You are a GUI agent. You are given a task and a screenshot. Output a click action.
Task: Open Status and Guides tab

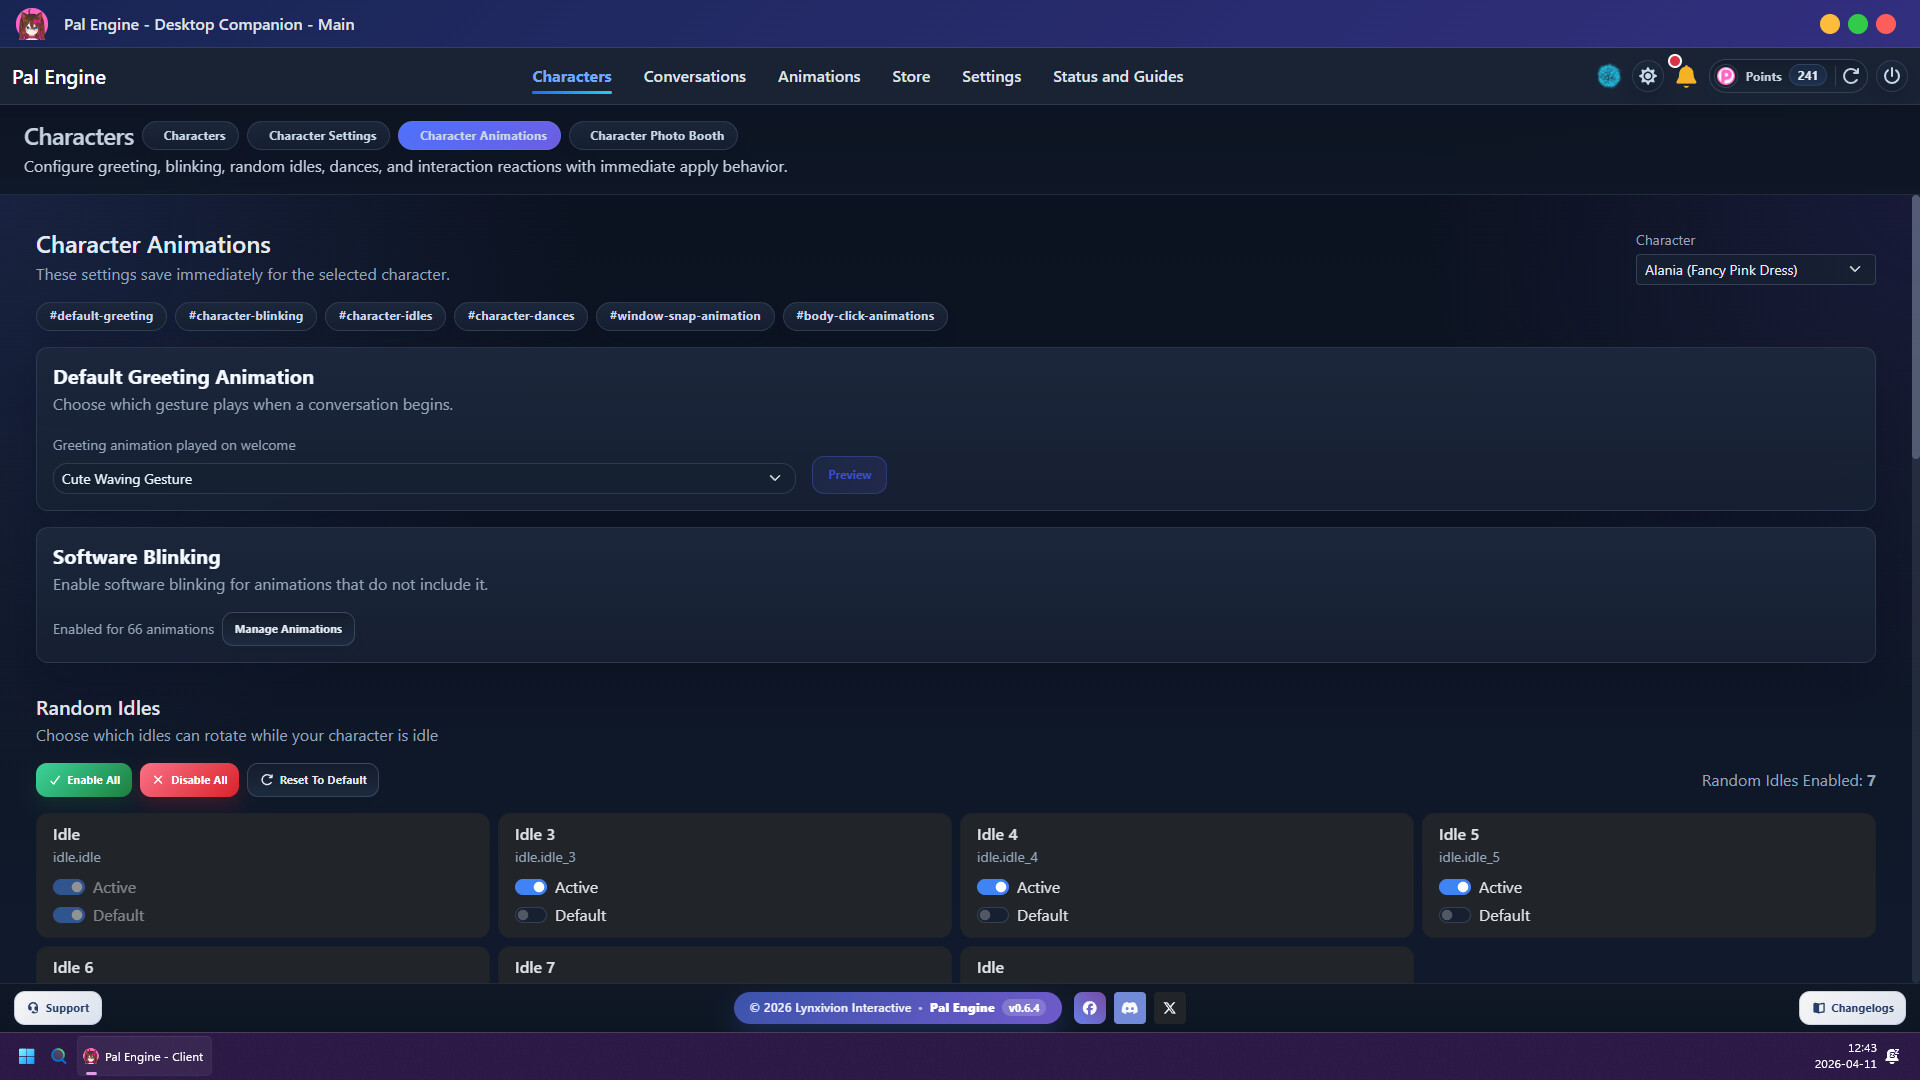click(1118, 76)
